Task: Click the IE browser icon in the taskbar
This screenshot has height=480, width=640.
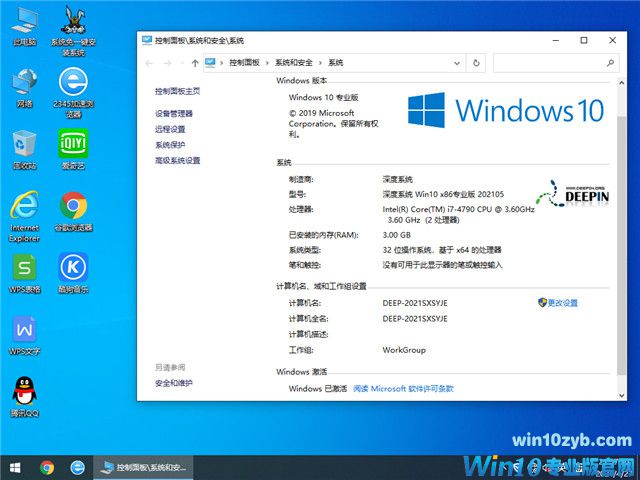Action: (x=77, y=468)
